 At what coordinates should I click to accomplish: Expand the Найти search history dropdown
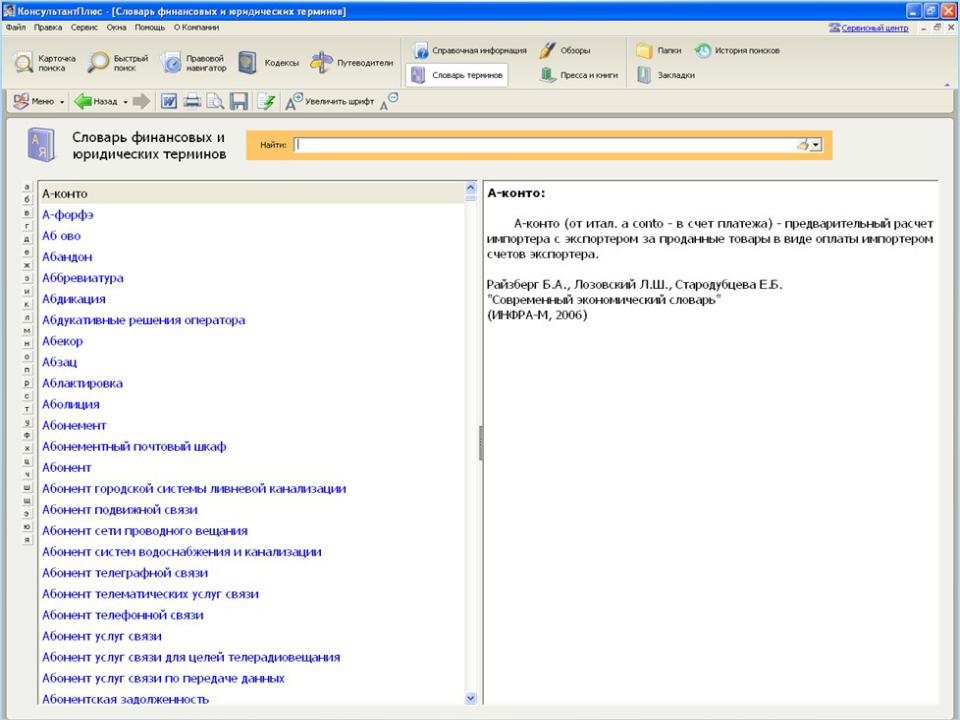[816, 145]
